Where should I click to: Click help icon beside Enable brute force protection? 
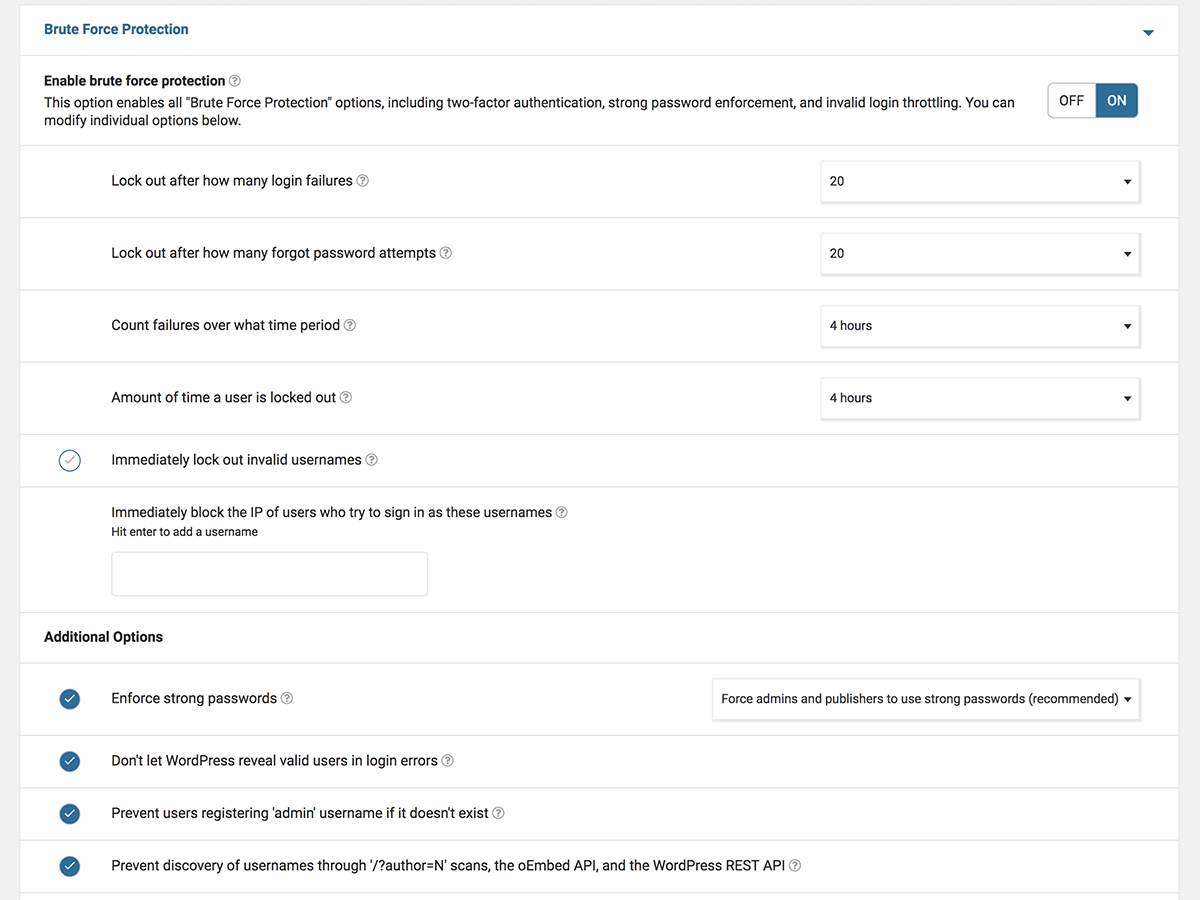pos(235,81)
